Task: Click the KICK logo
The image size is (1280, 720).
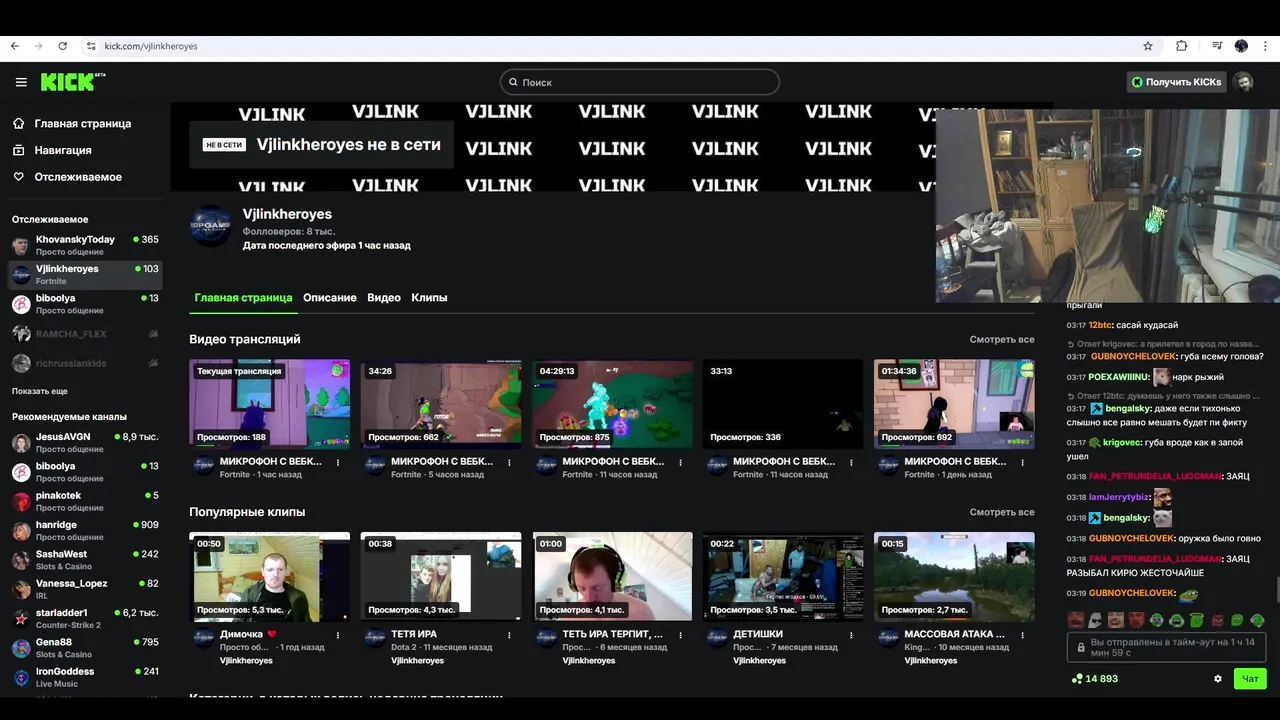Action: pyautogui.click(x=72, y=82)
